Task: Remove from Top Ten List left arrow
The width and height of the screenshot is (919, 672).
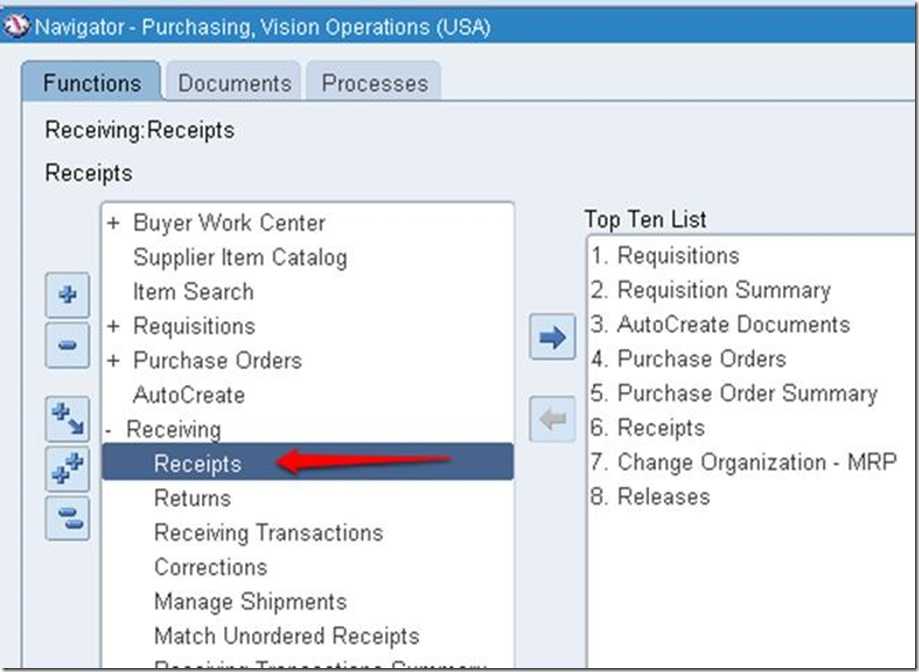Action: [x=552, y=419]
